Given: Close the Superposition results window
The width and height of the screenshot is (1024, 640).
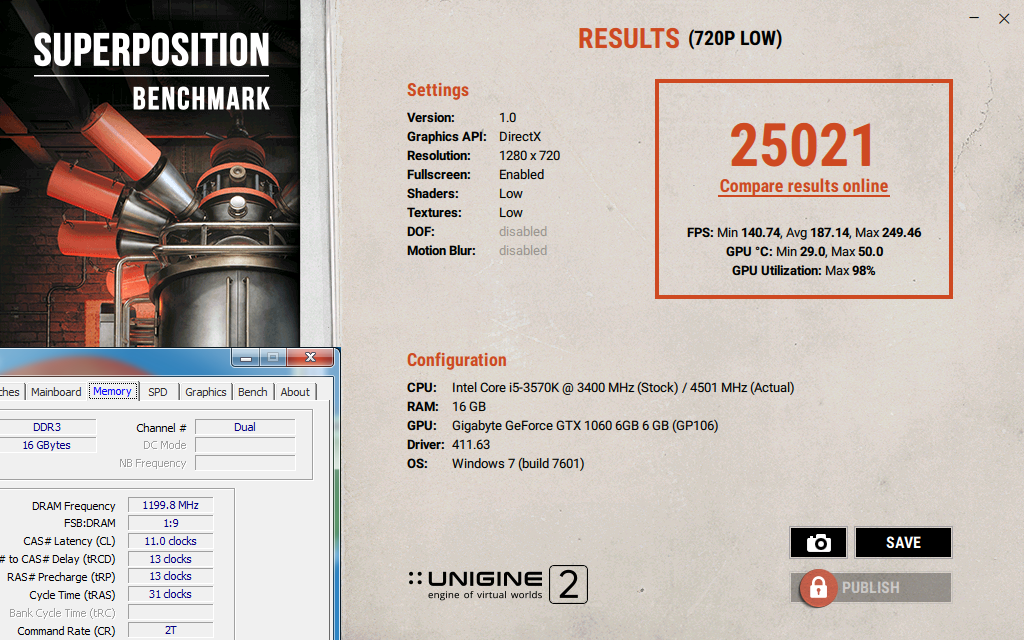Looking at the screenshot, I should [1004, 18].
